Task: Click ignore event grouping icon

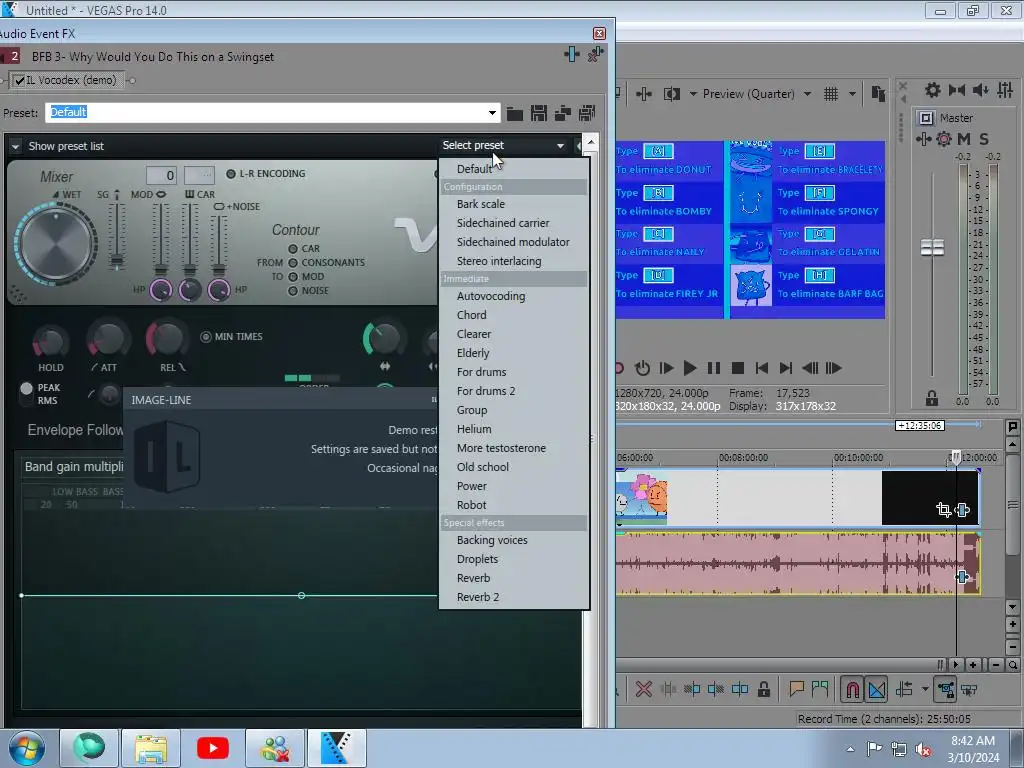Action: (970, 690)
